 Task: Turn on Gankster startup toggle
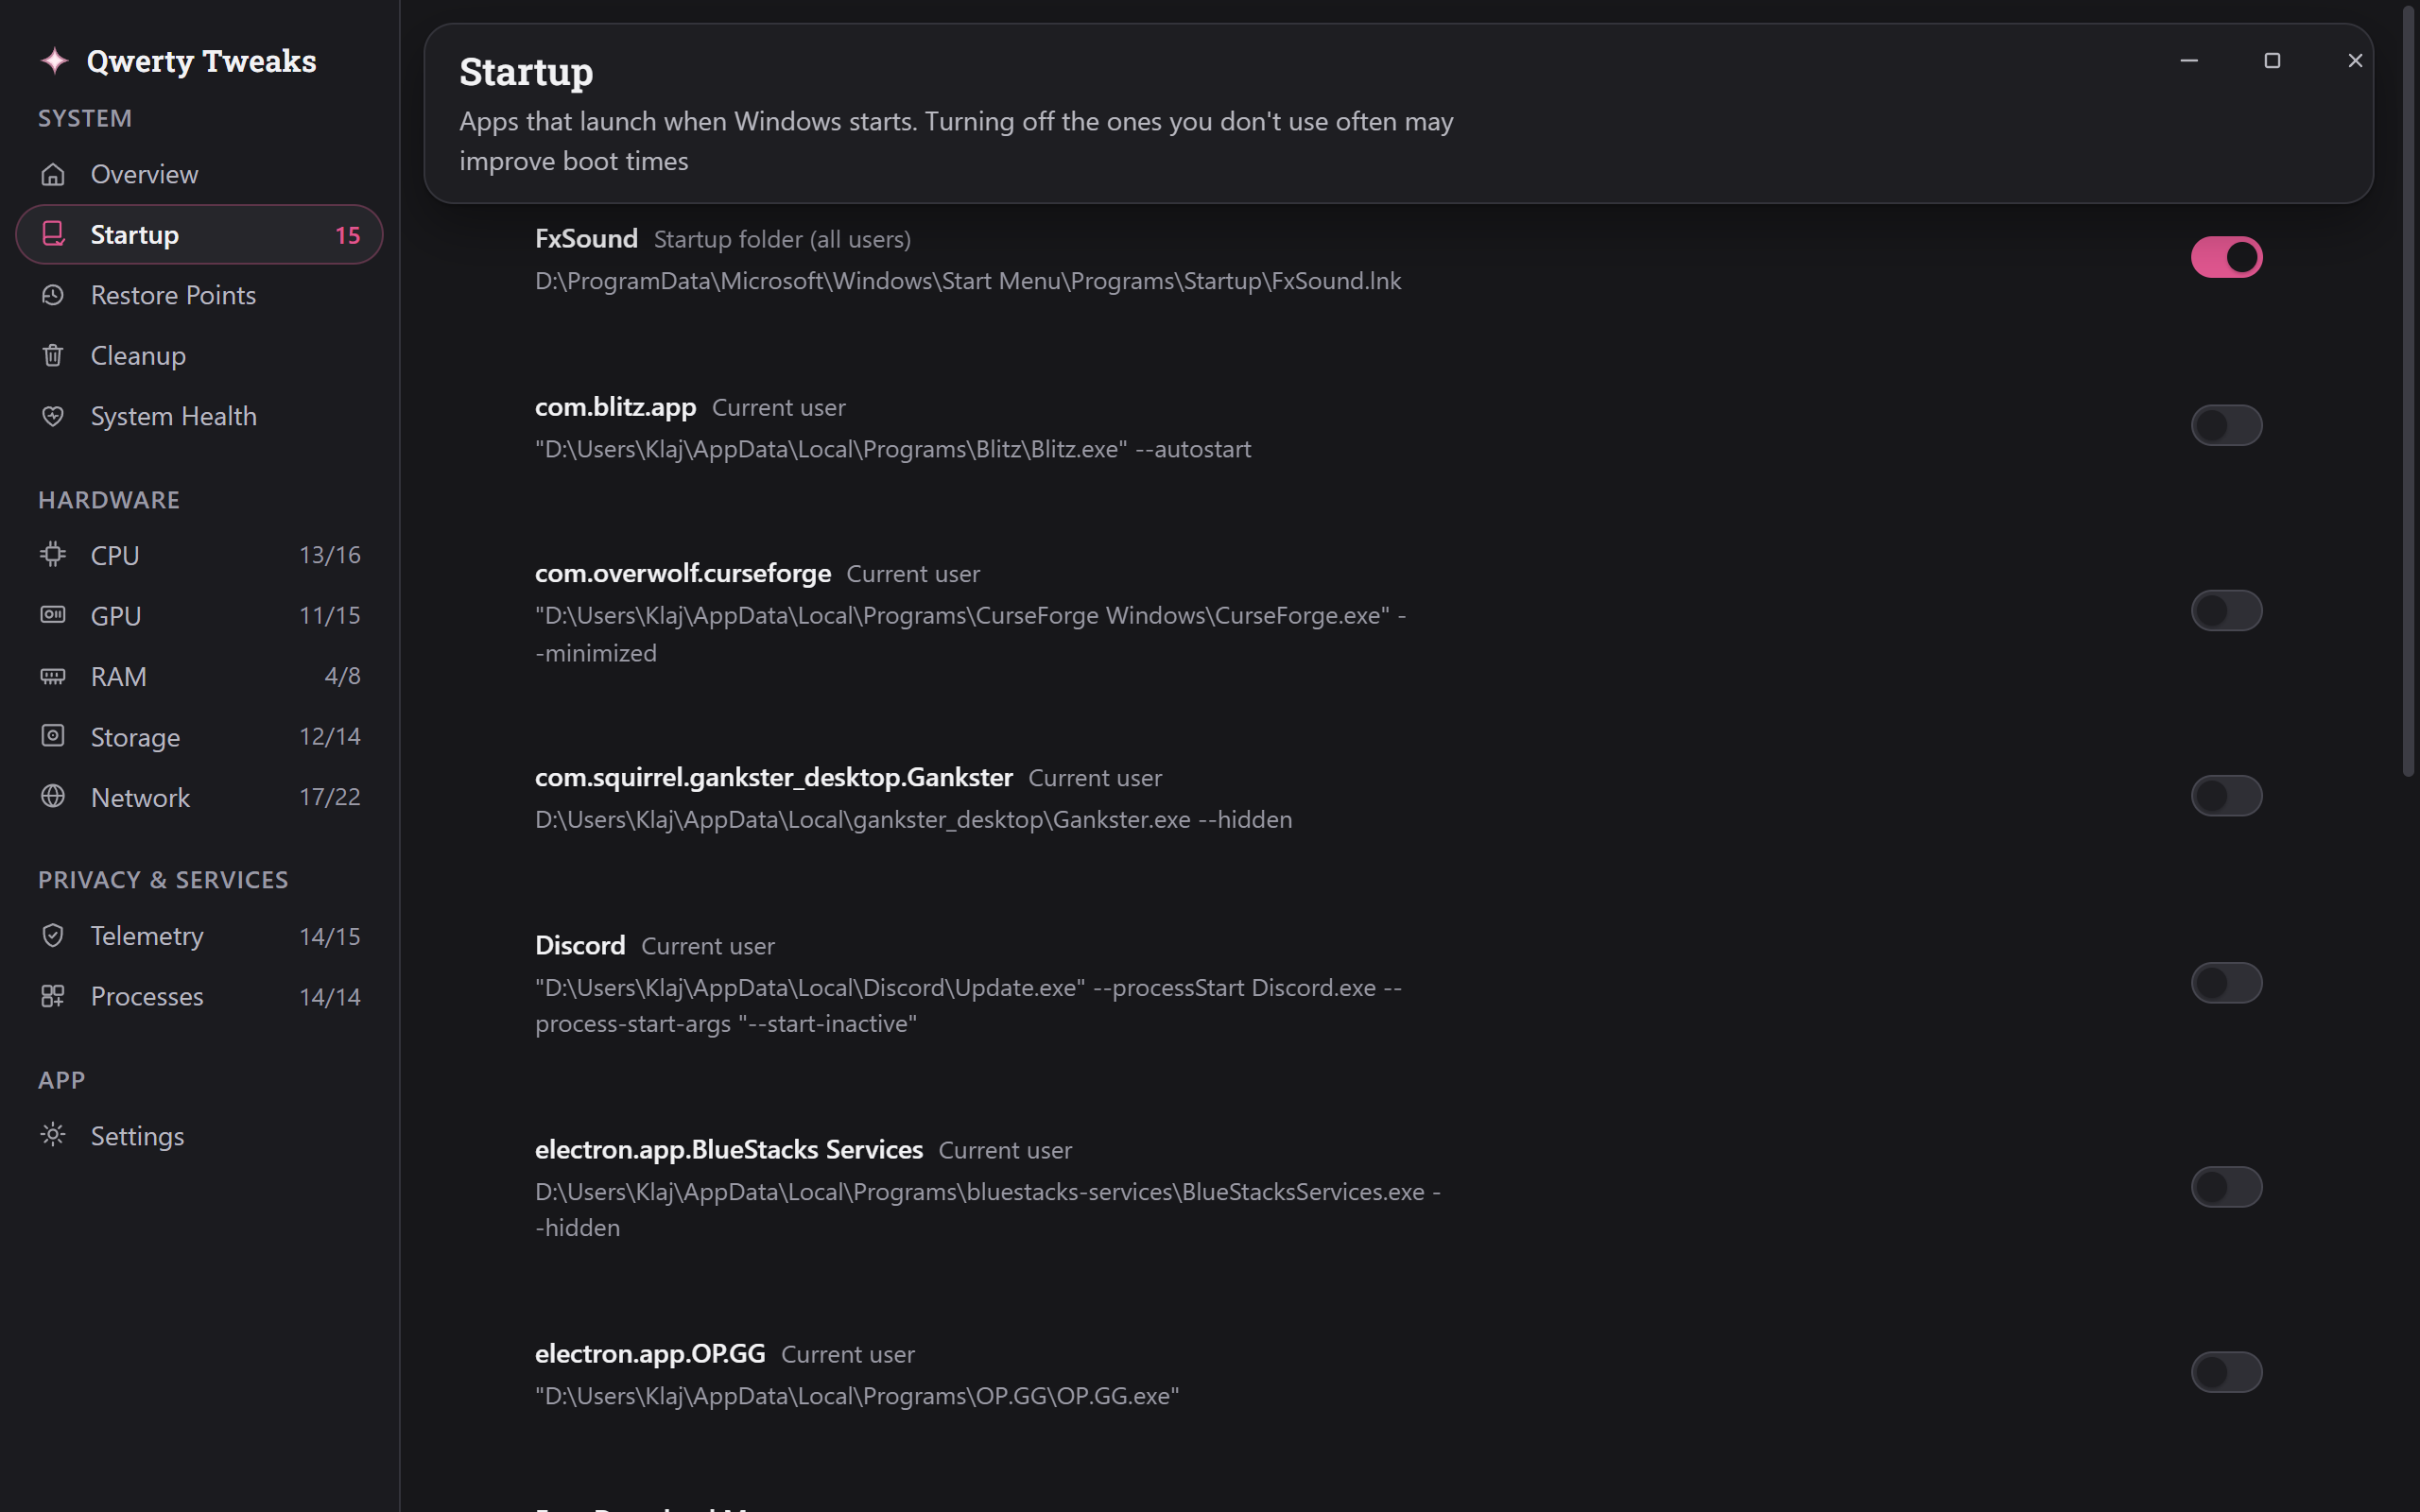(2226, 796)
